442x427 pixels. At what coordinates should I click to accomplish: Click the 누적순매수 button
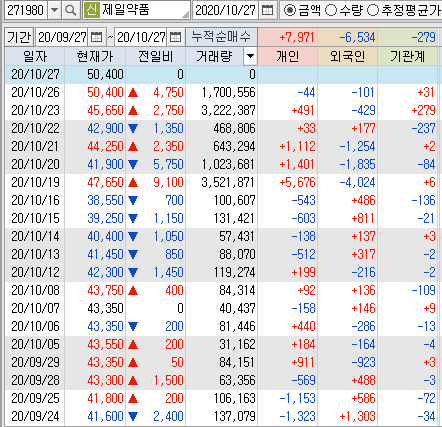[221, 37]
